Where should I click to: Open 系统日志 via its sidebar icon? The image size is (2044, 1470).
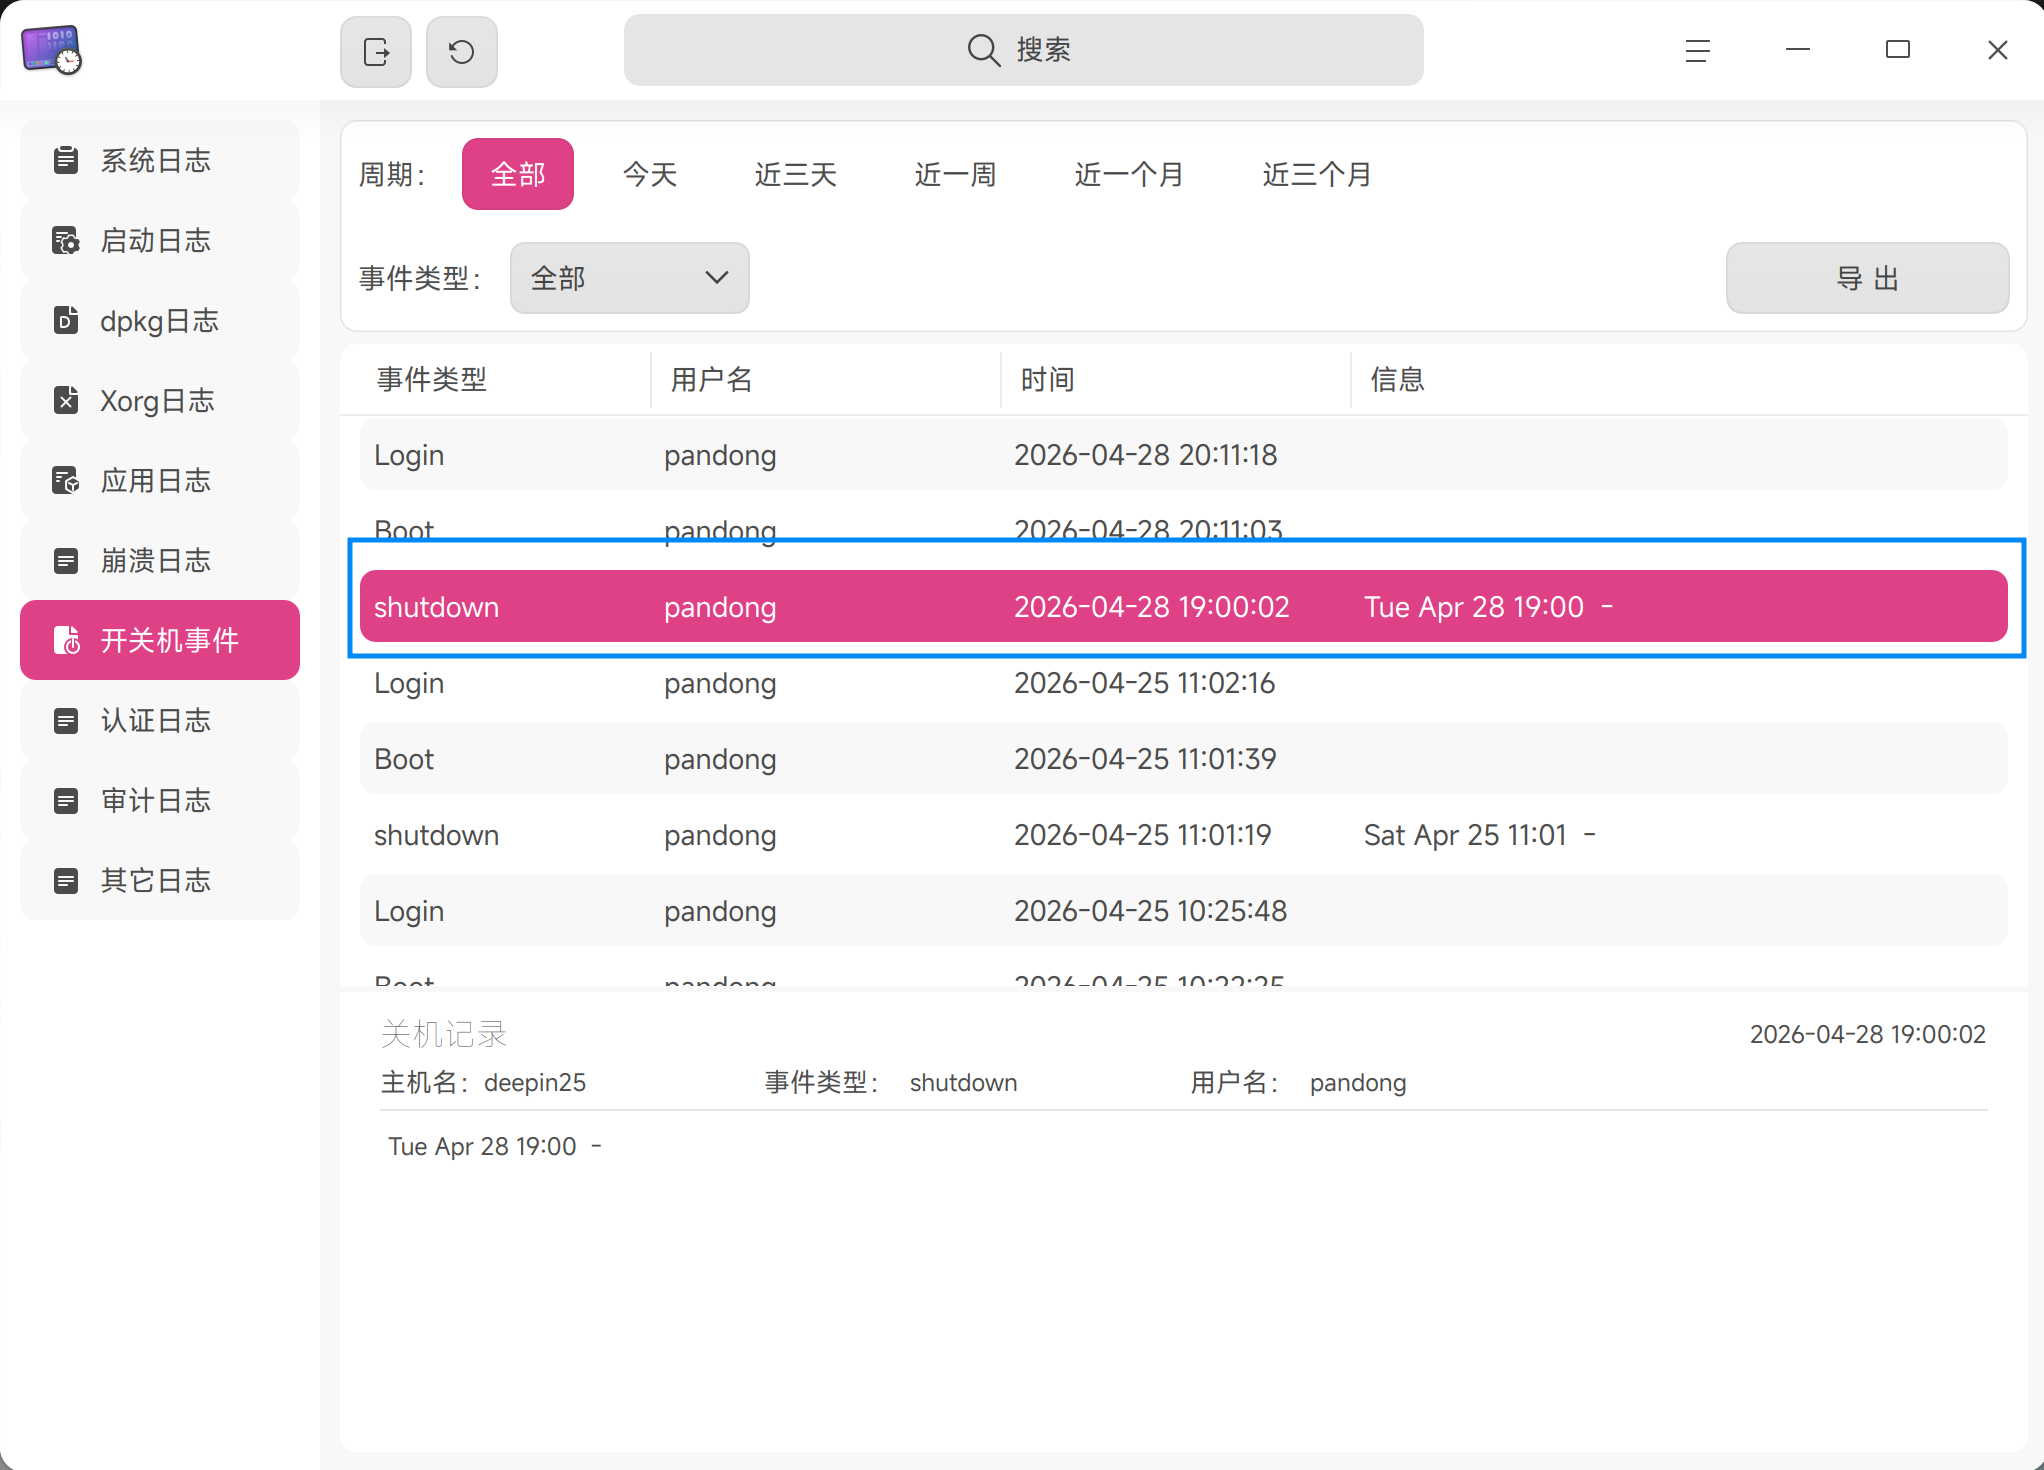[x=66, y=160]
